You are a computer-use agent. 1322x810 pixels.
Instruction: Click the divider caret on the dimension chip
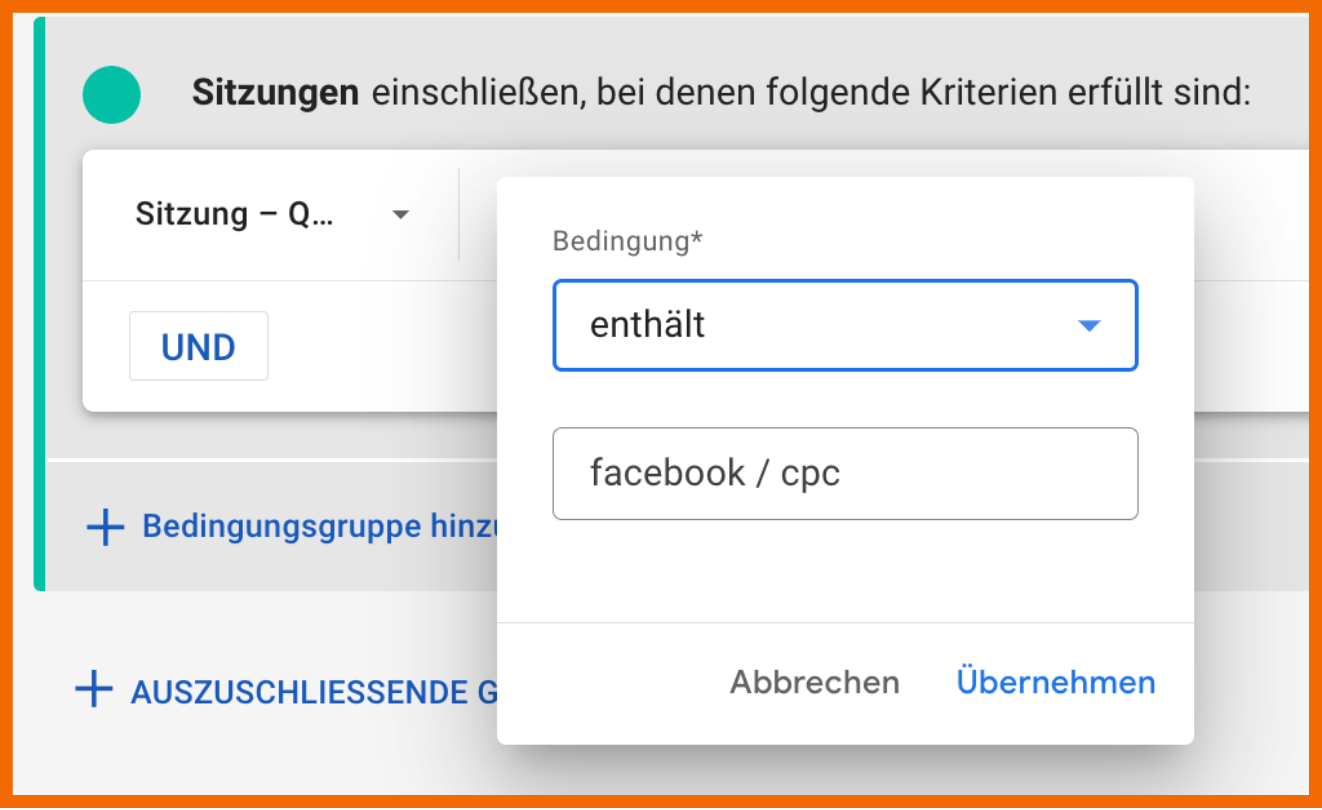click(x=400, y=215)
